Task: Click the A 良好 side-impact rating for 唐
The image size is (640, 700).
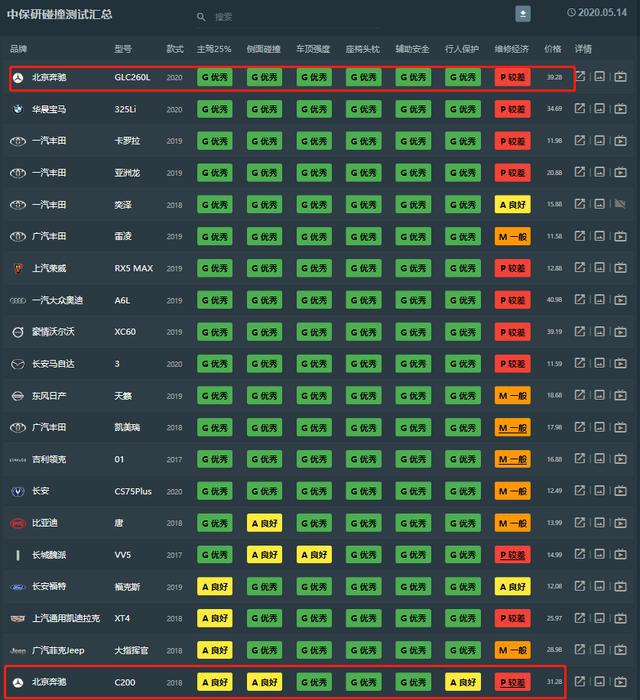Action: pyautogui.click(x=264, y=523)
